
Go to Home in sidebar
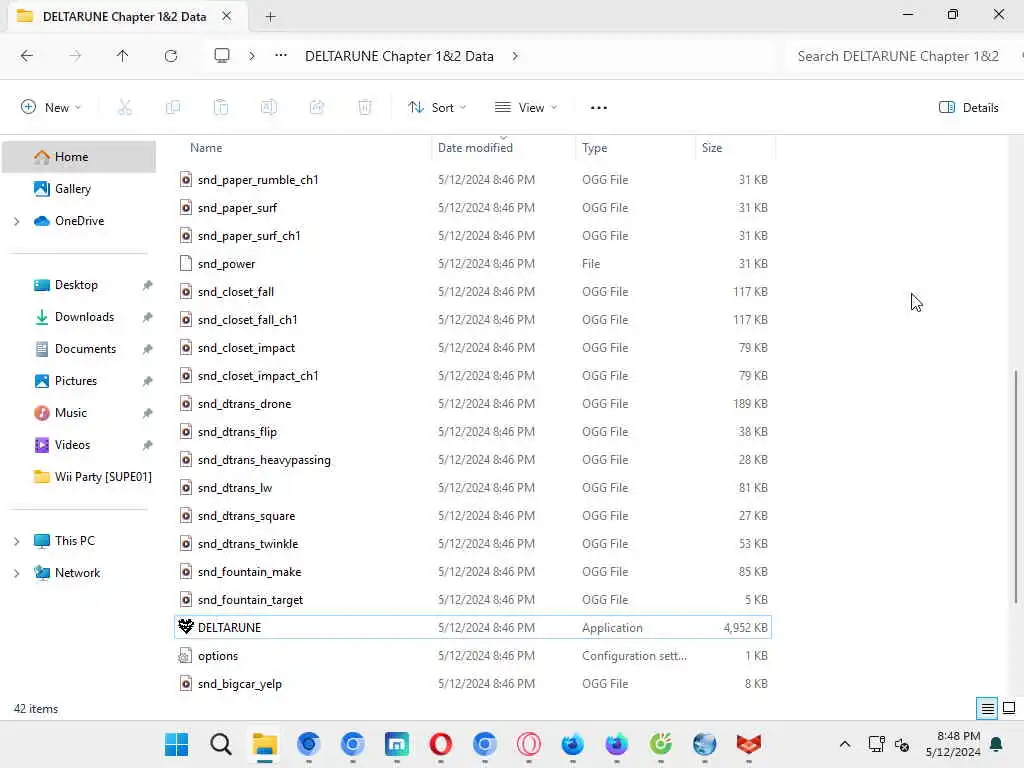tap(79, 157)
